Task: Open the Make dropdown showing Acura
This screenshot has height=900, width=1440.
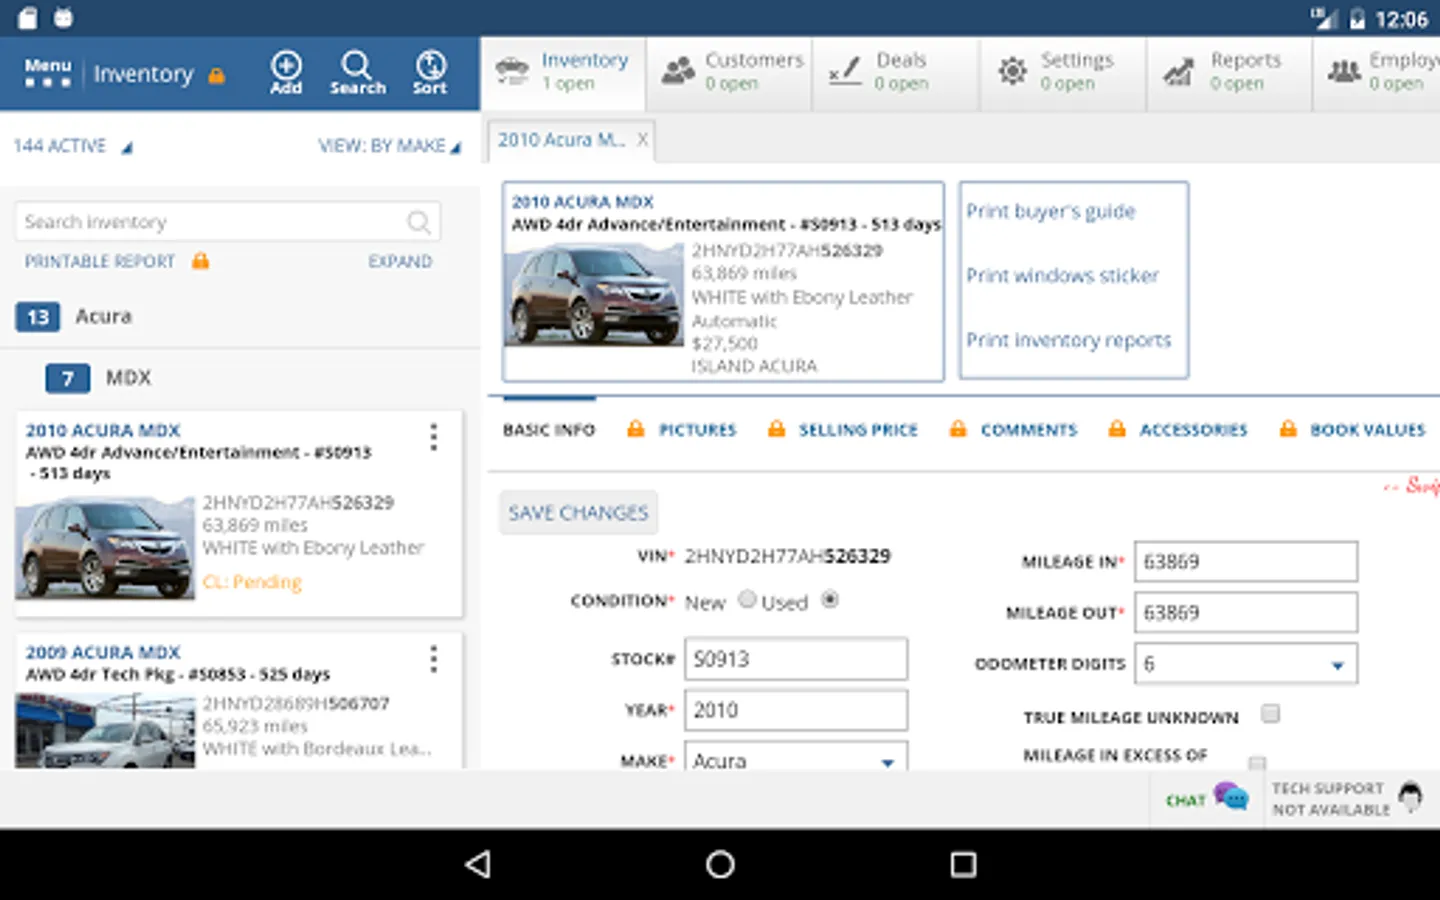Action: [x=796, y=755]
